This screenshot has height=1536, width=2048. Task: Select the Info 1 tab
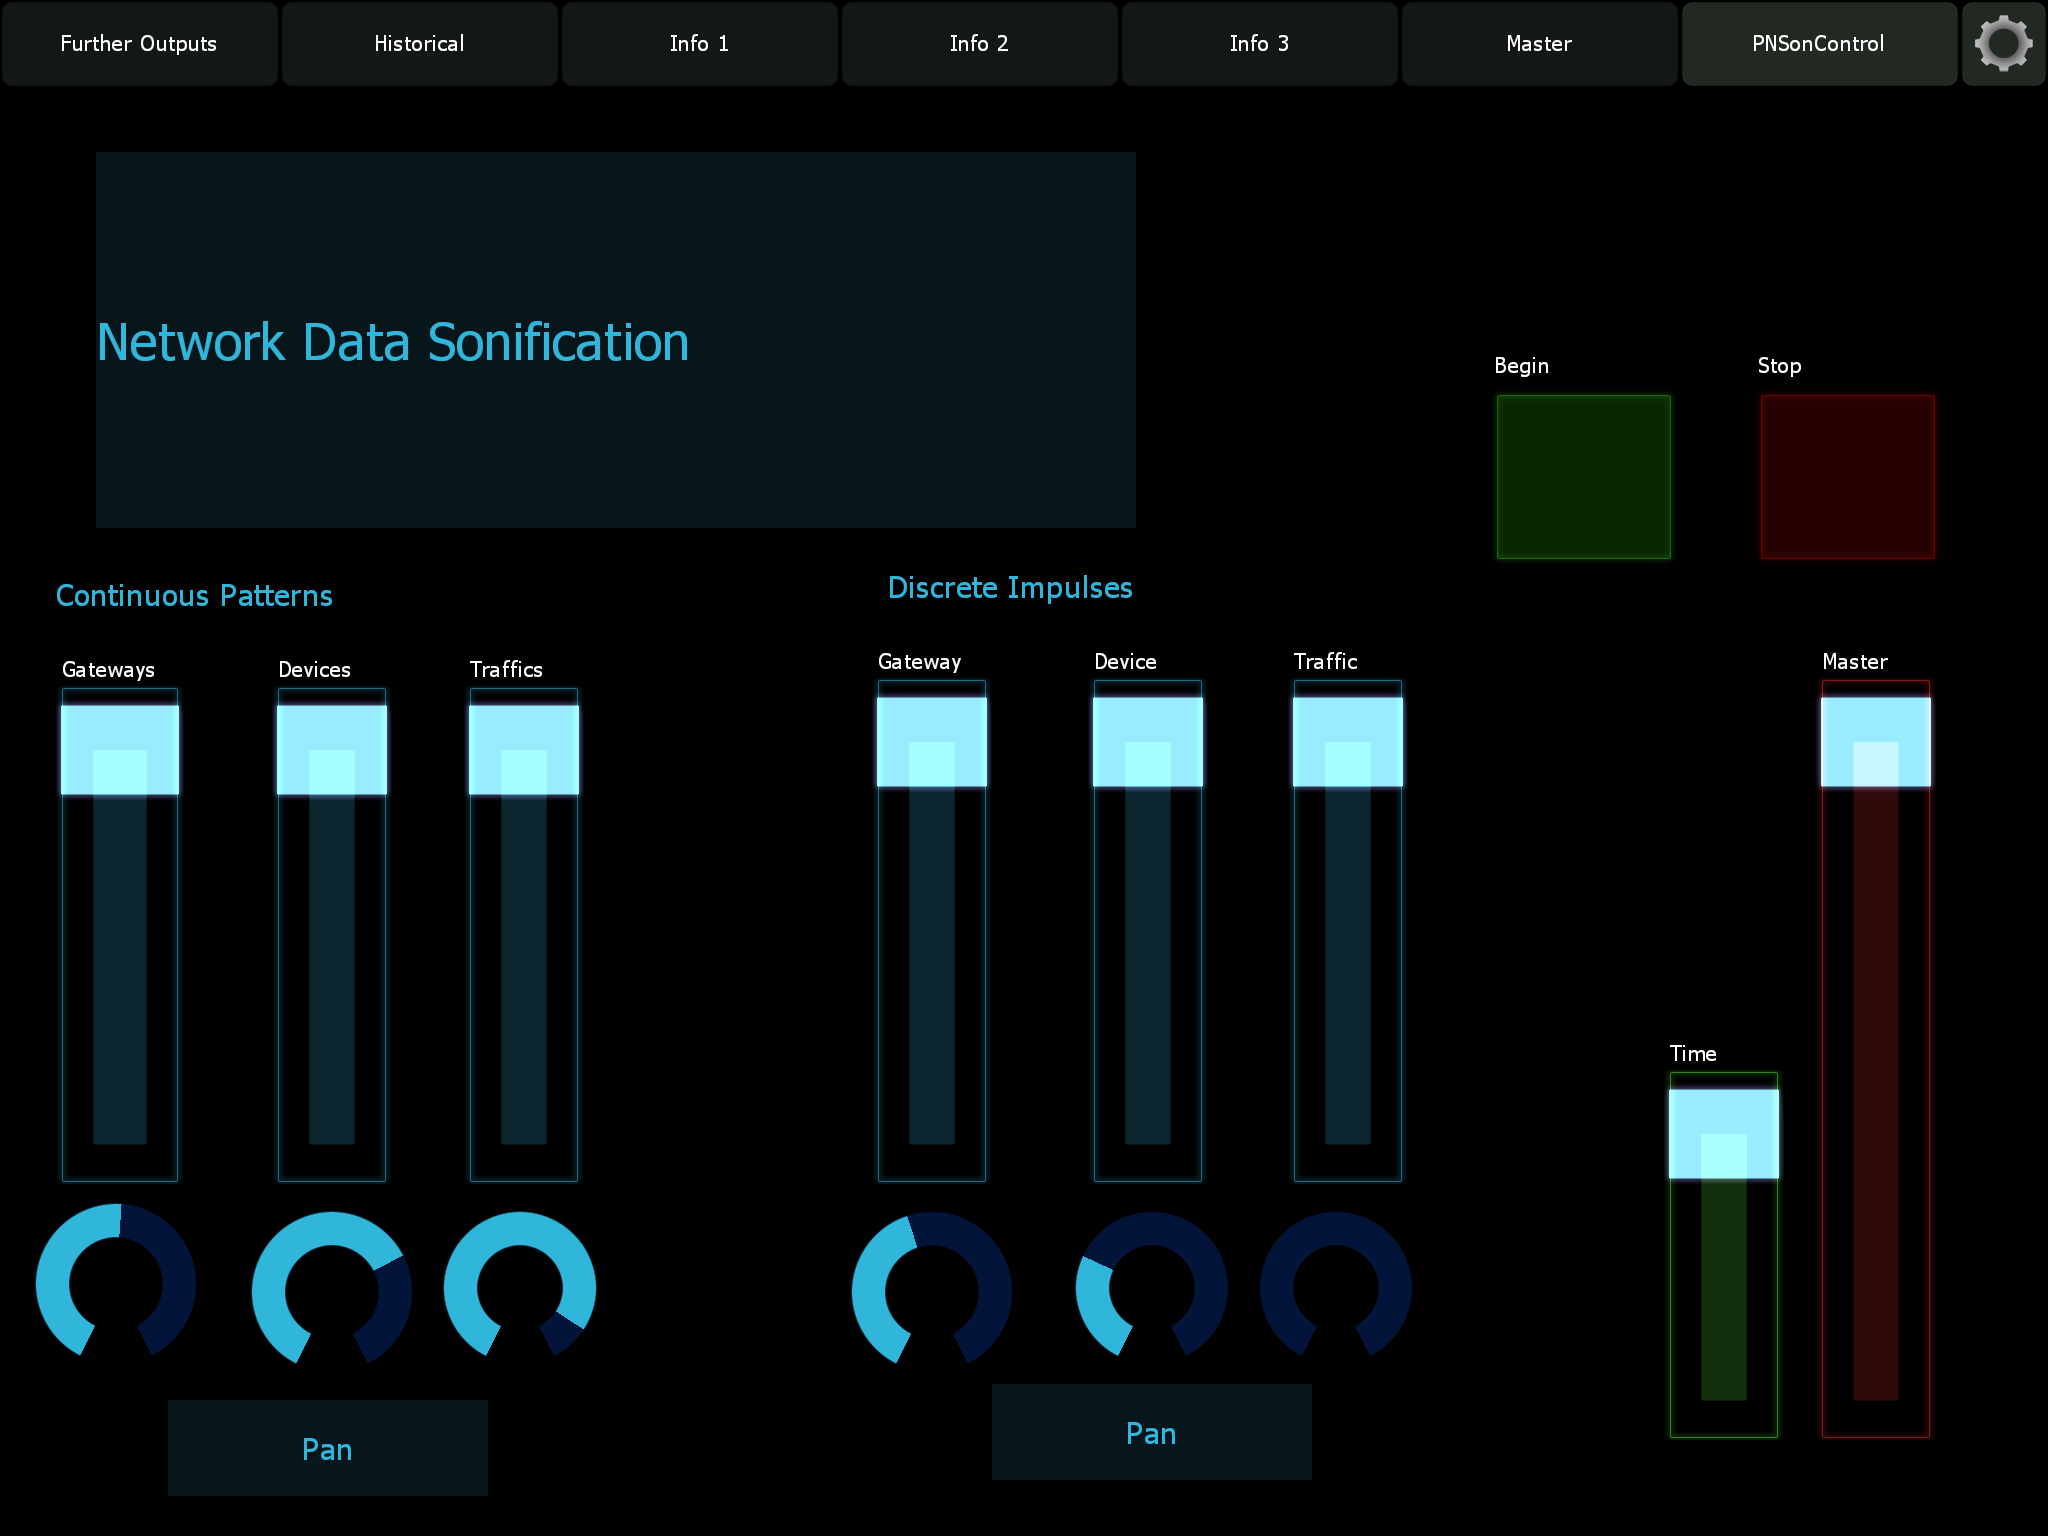click(x=699, y=44)
